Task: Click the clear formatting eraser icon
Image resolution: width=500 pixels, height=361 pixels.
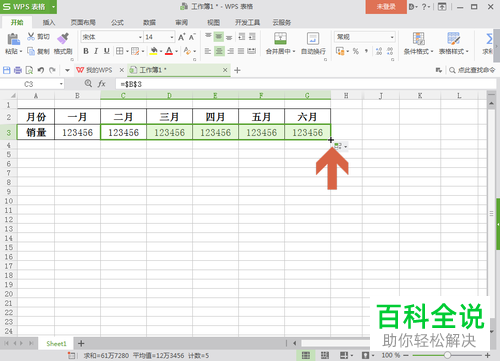Action: point(187,51)
